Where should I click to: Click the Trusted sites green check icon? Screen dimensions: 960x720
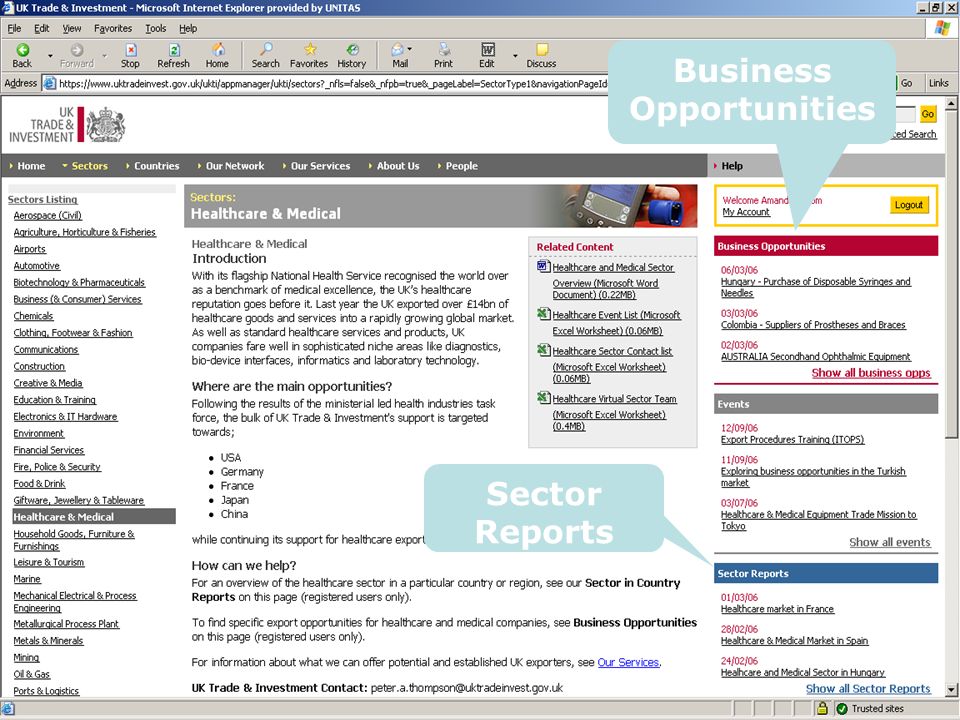coord(842,708)
